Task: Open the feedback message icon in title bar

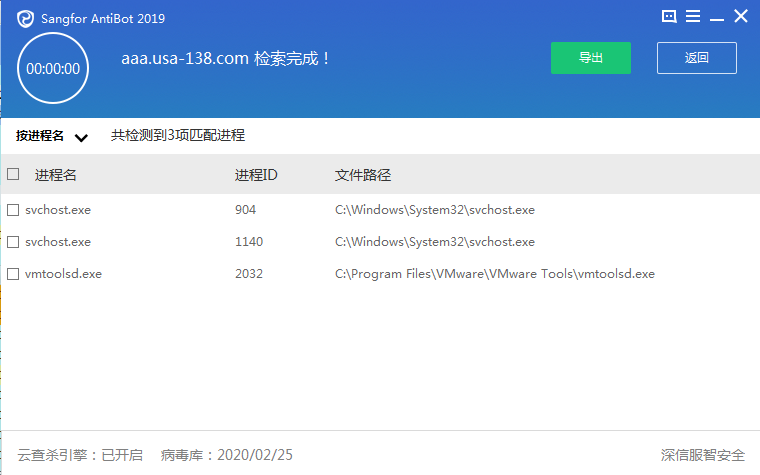Action: [669, 16]
